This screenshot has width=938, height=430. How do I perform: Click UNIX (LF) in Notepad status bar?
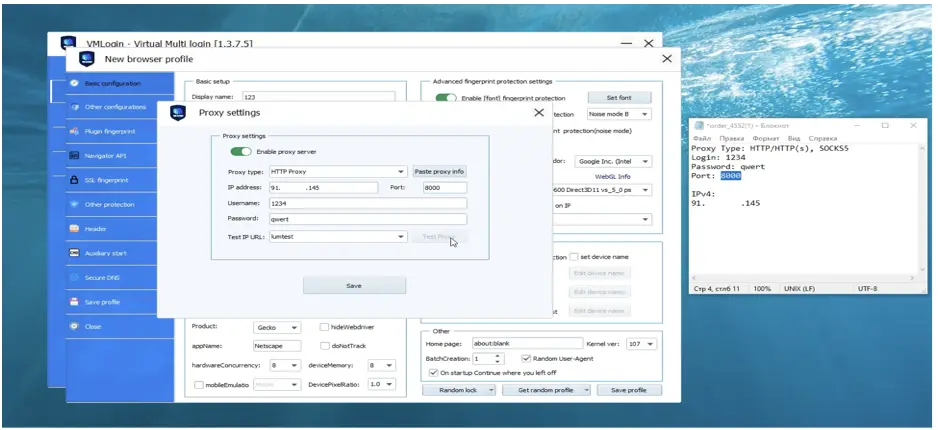coord(800,289)
